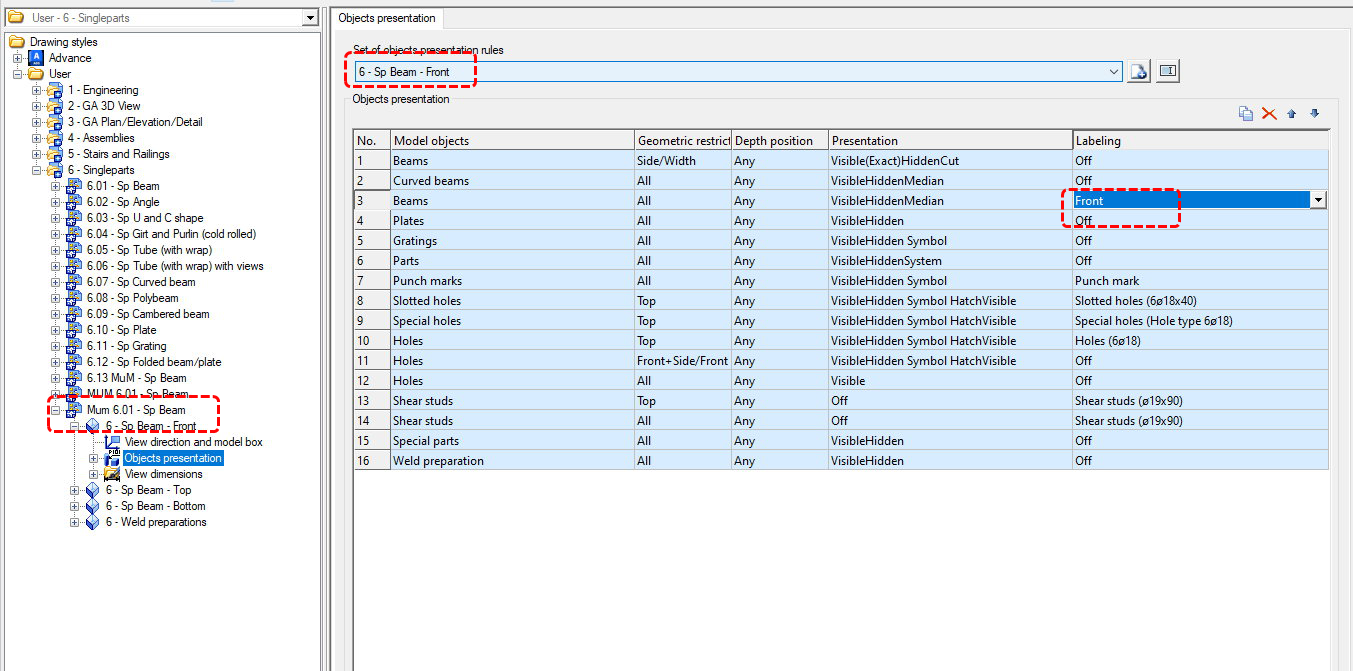
Task: Move the selected rule up
Action: (1292, 114)
